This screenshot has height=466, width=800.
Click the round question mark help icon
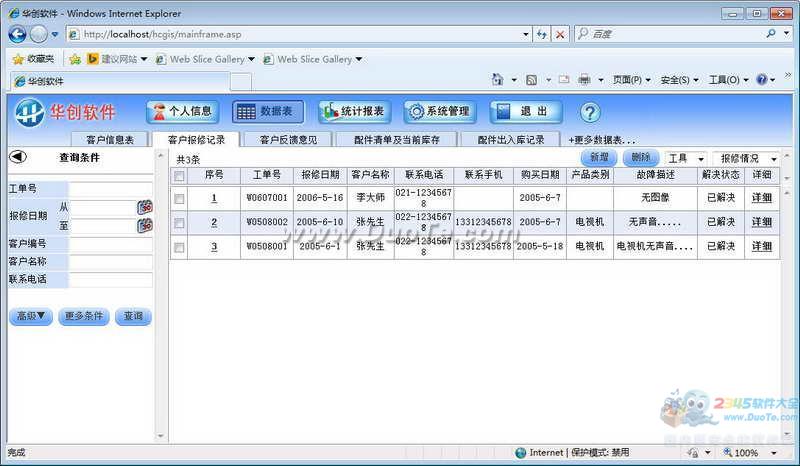click(590, 112)
